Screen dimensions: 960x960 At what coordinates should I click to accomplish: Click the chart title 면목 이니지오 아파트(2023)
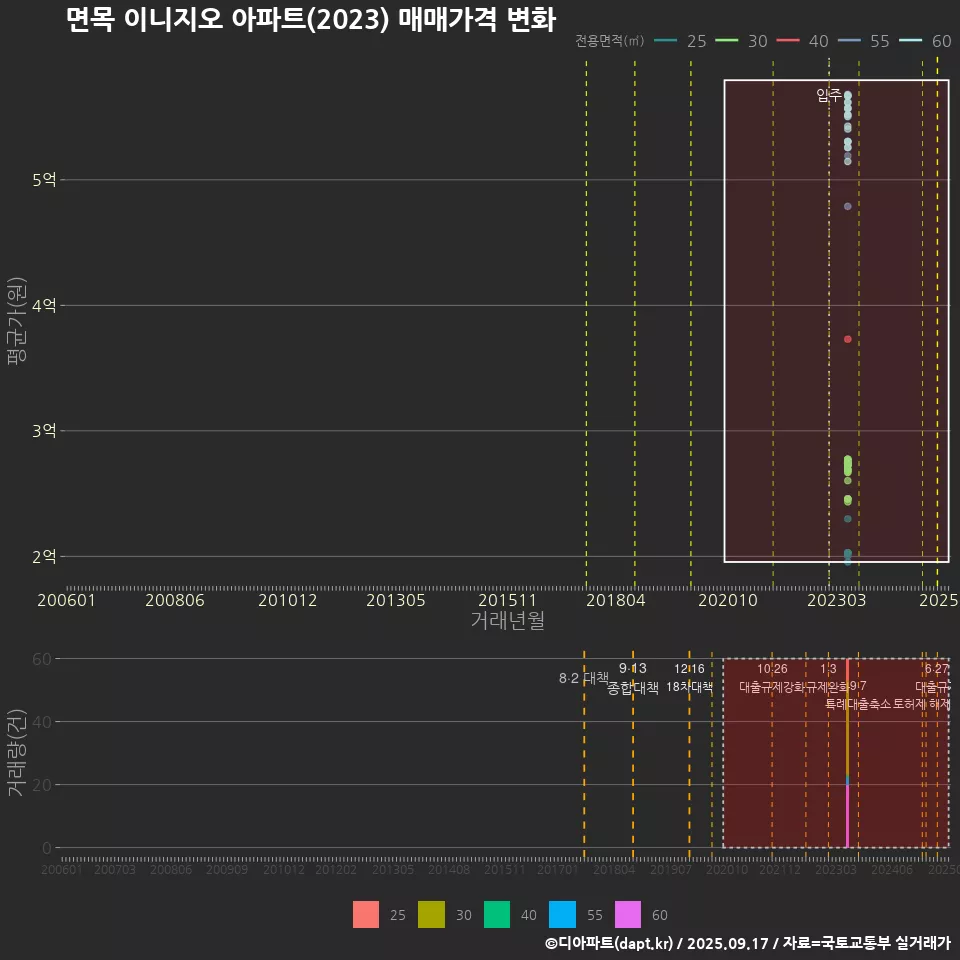click(310, 20)
